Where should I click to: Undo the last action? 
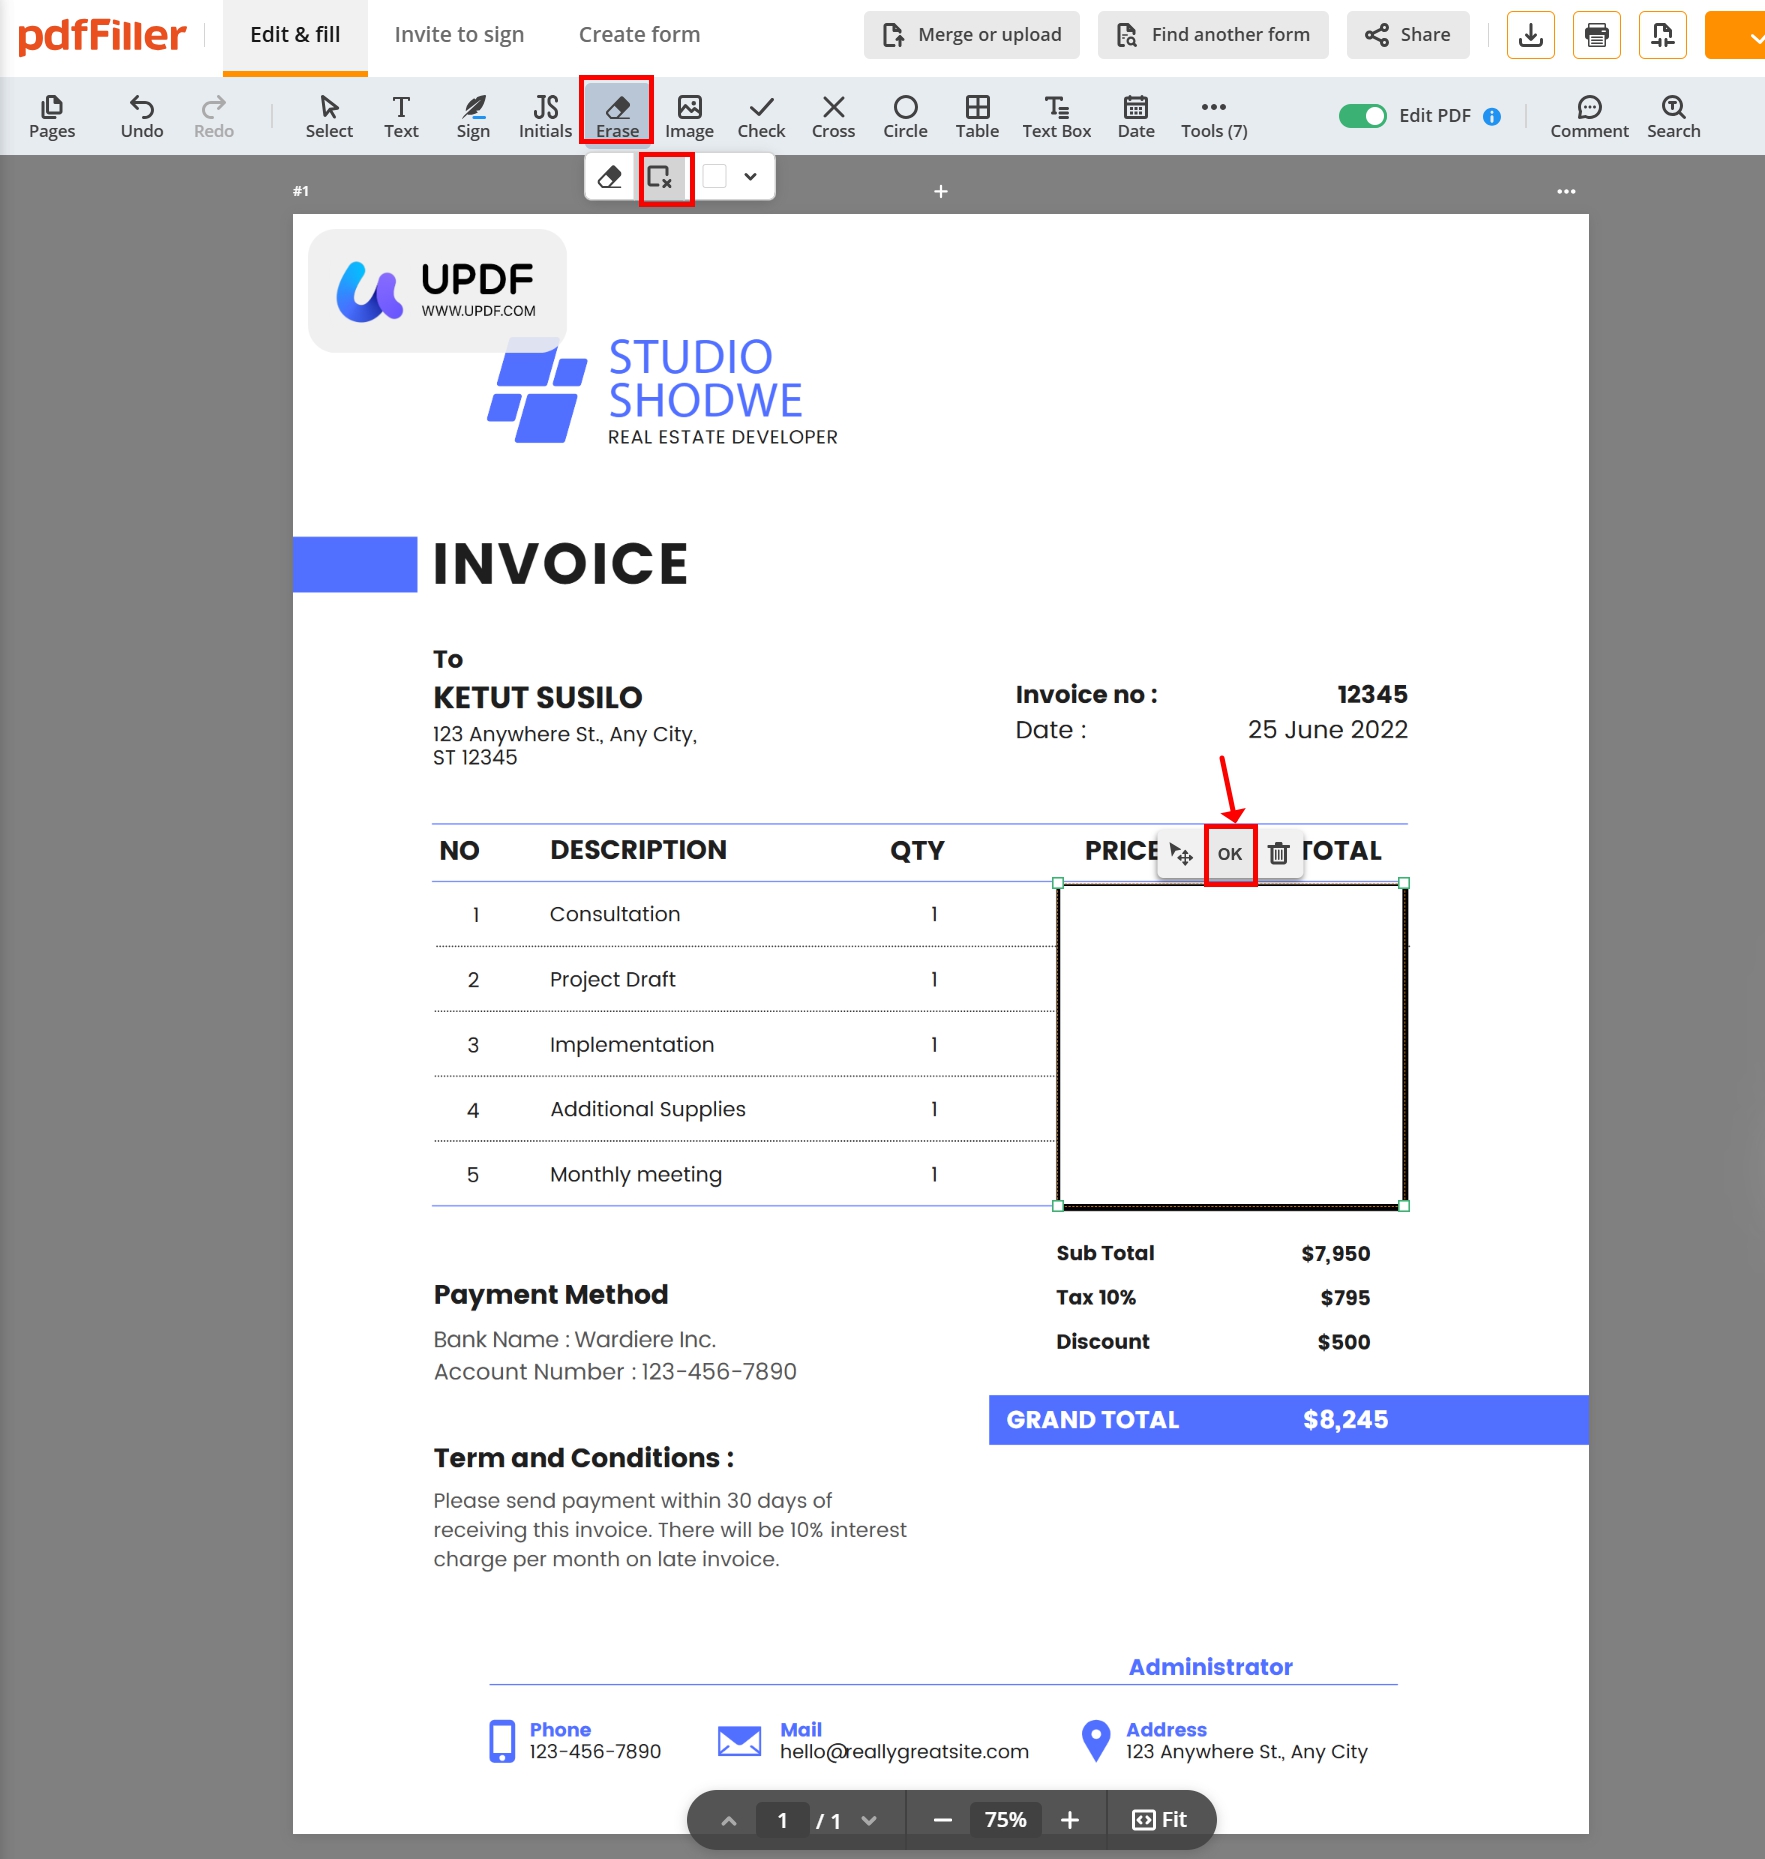(142, 117)
